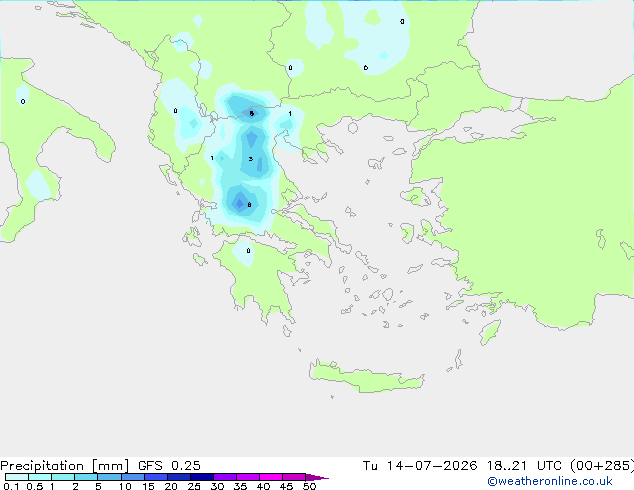Viewport: 634px width, 490px height.
Task: Click the 45–50 mm legend swatch
Action: coord(294,477)
